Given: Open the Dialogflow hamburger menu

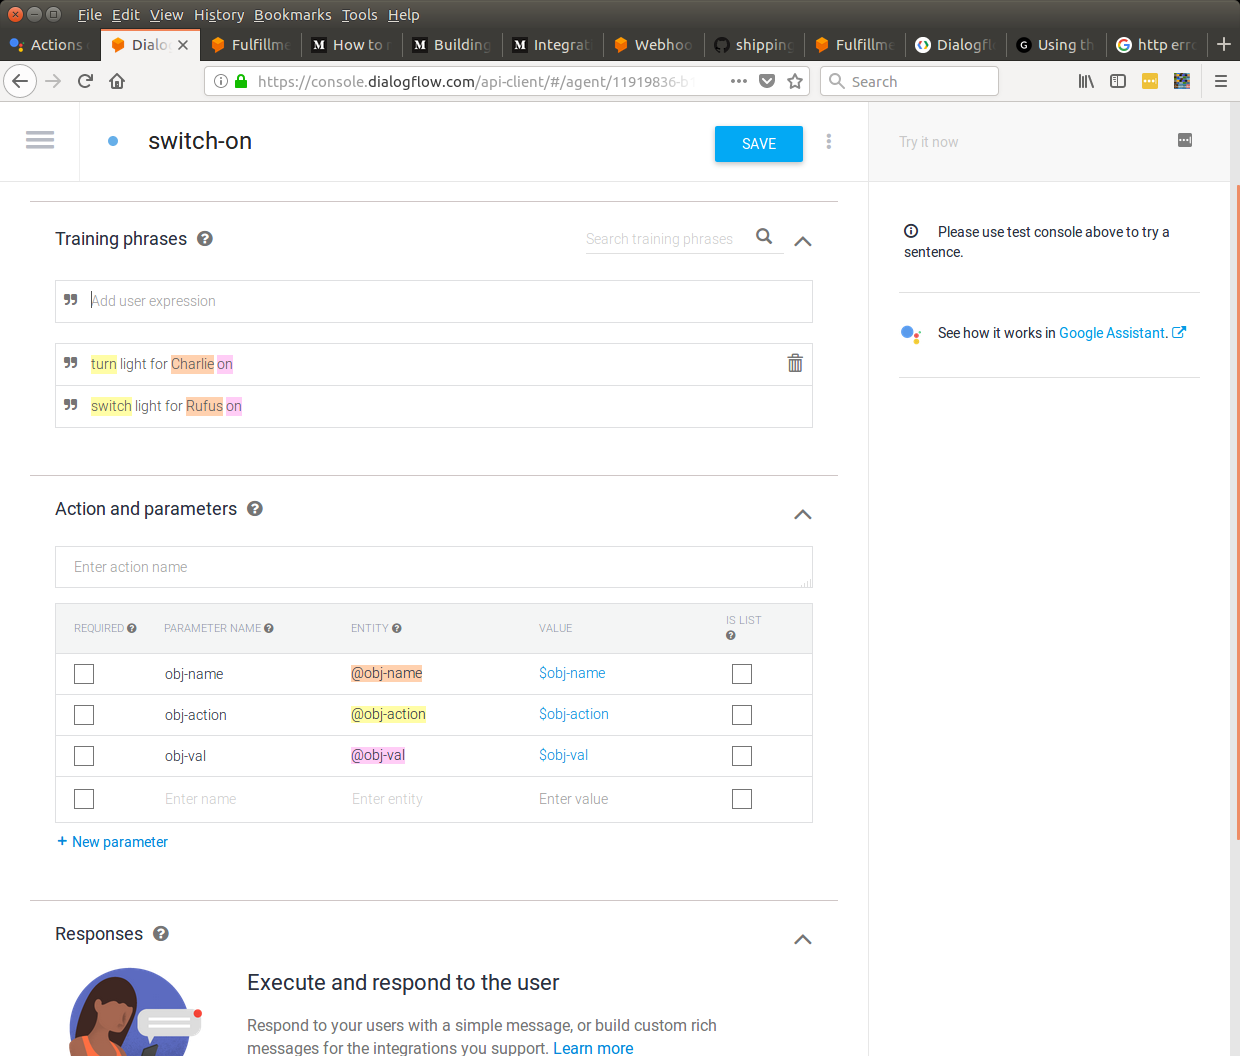Looking at the screenshot, I should 40,140.
